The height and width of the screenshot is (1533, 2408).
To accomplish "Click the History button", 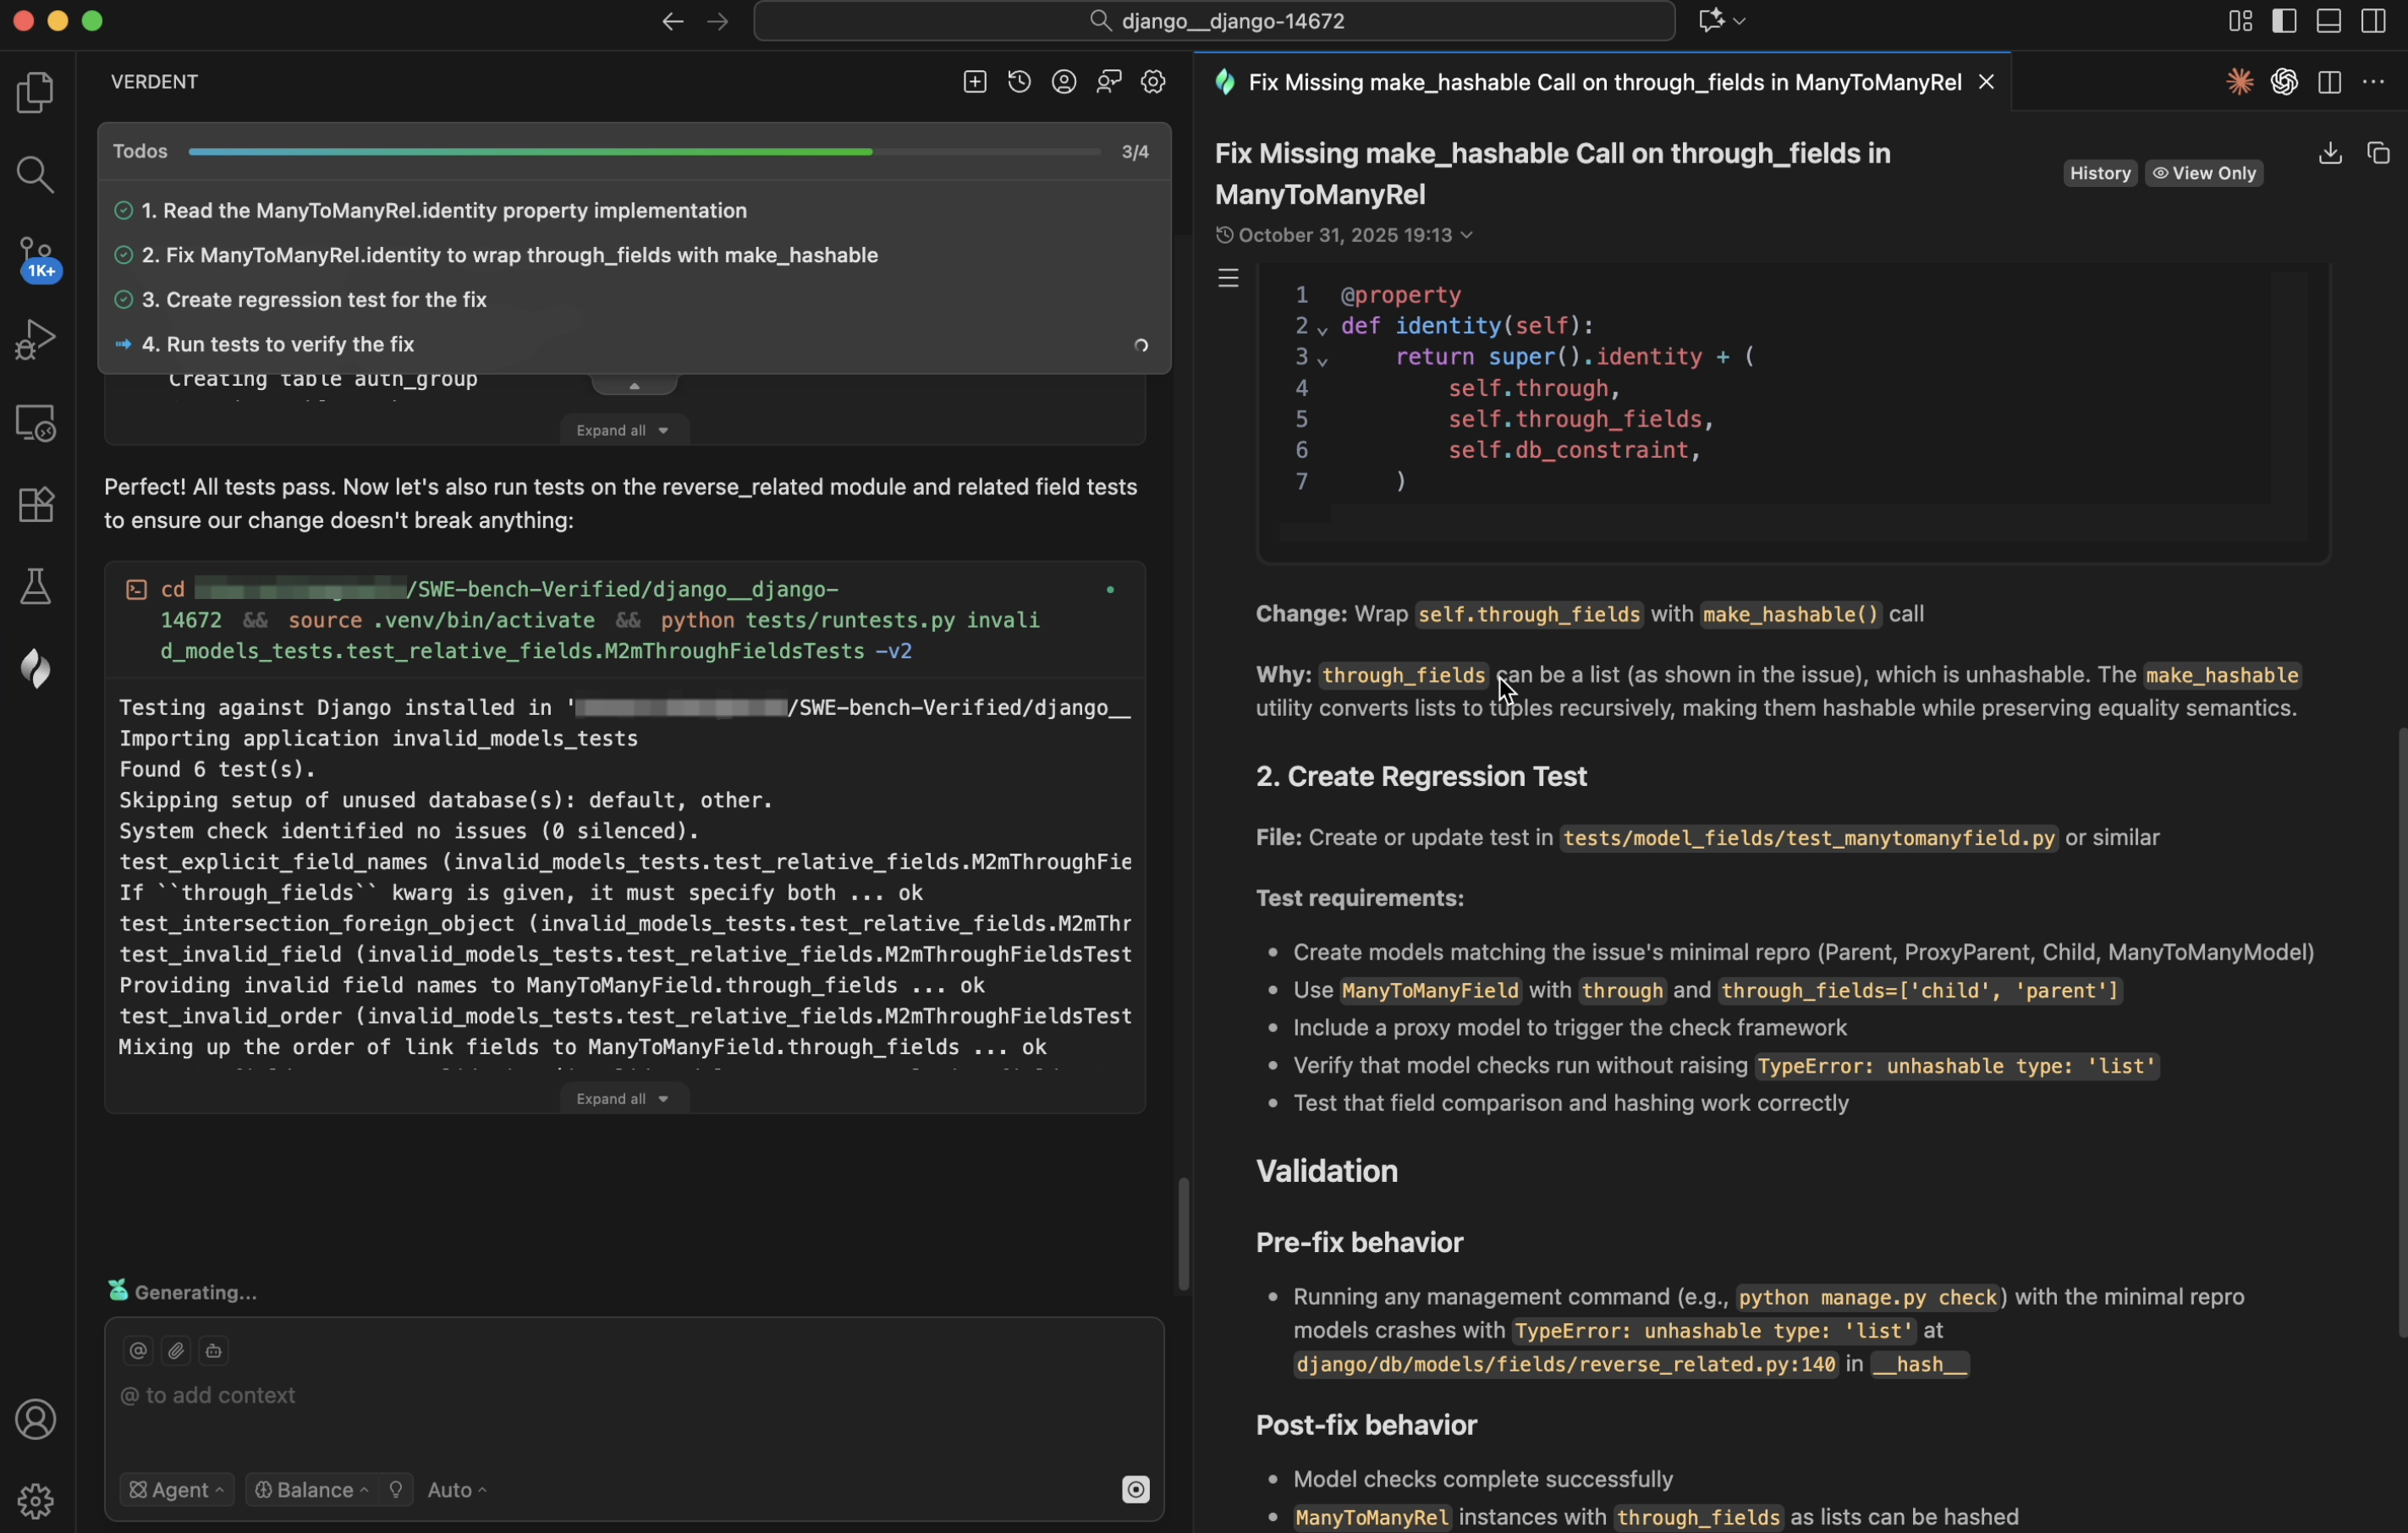I will click(2099, 173).
